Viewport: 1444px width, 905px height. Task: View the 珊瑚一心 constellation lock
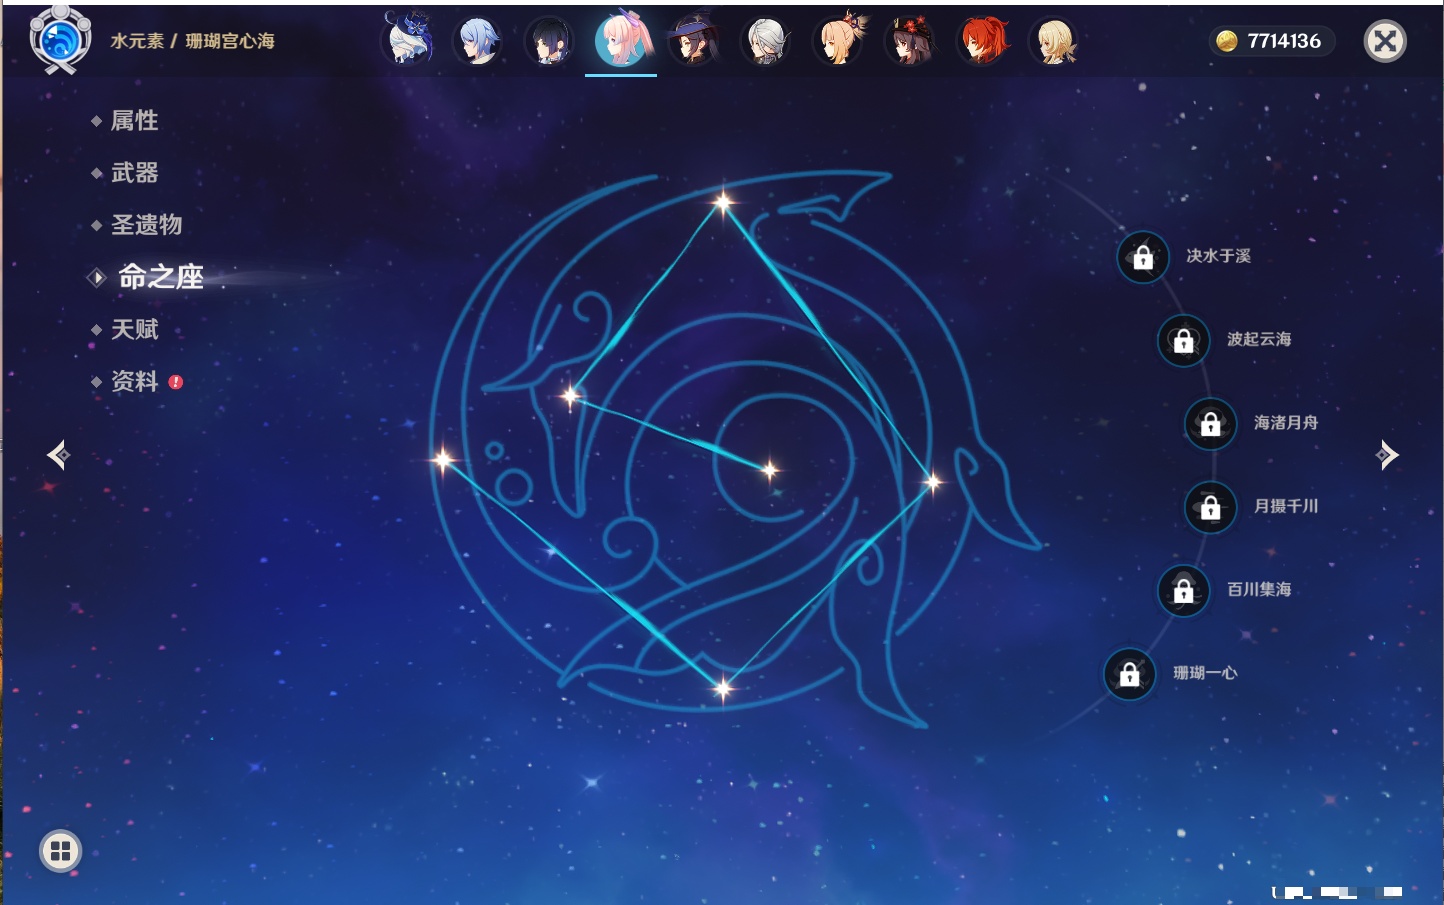(1129, 674)
